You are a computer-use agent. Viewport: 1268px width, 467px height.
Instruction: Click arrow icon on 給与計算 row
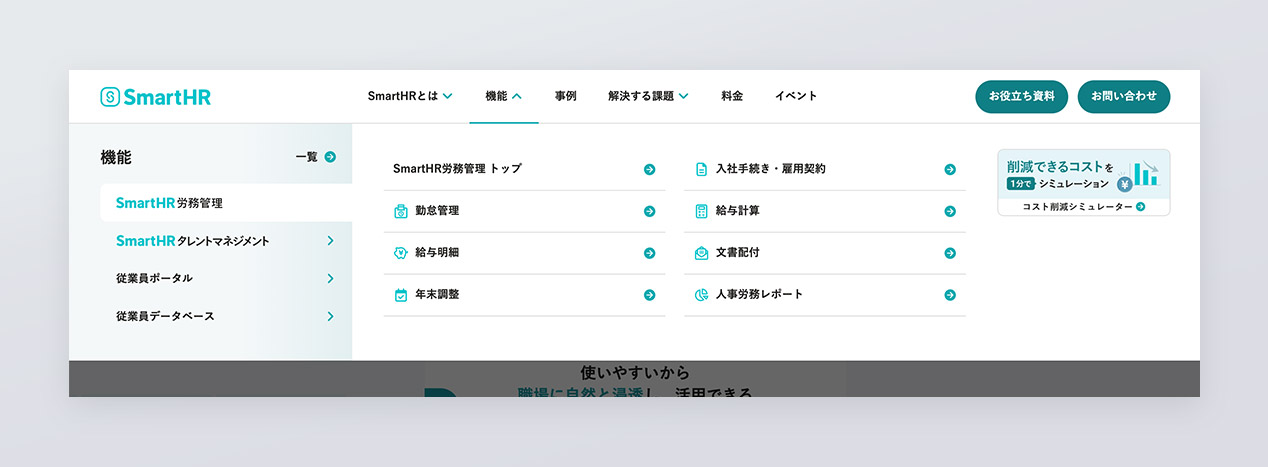pos(950,211)
